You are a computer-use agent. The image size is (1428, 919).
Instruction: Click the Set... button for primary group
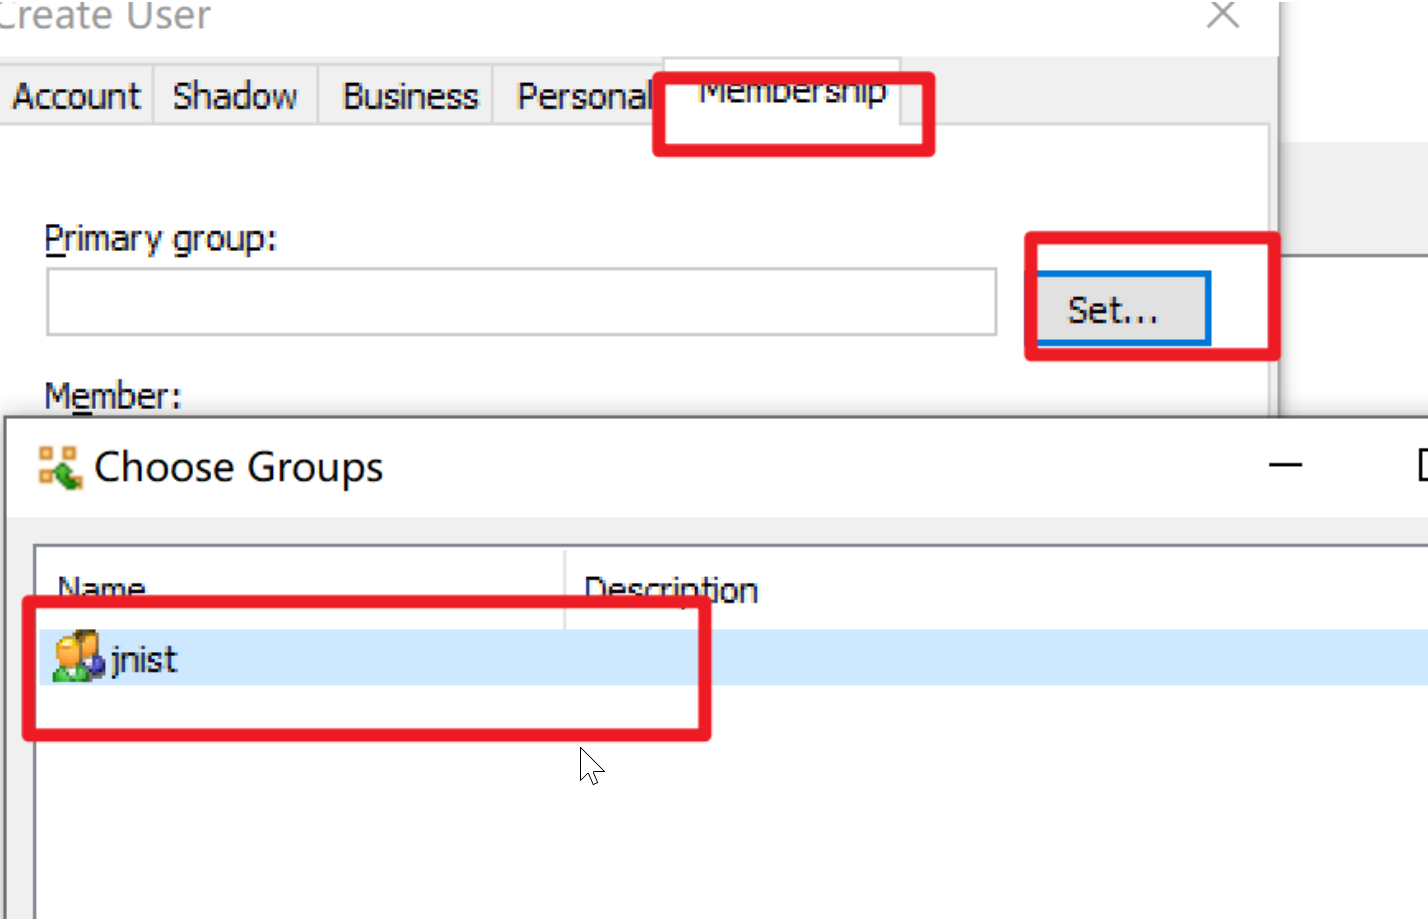click(x=1123, y=309)
